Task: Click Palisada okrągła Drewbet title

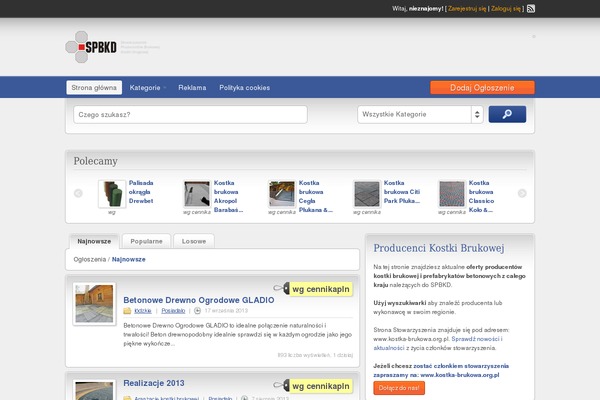Action: 141,192
